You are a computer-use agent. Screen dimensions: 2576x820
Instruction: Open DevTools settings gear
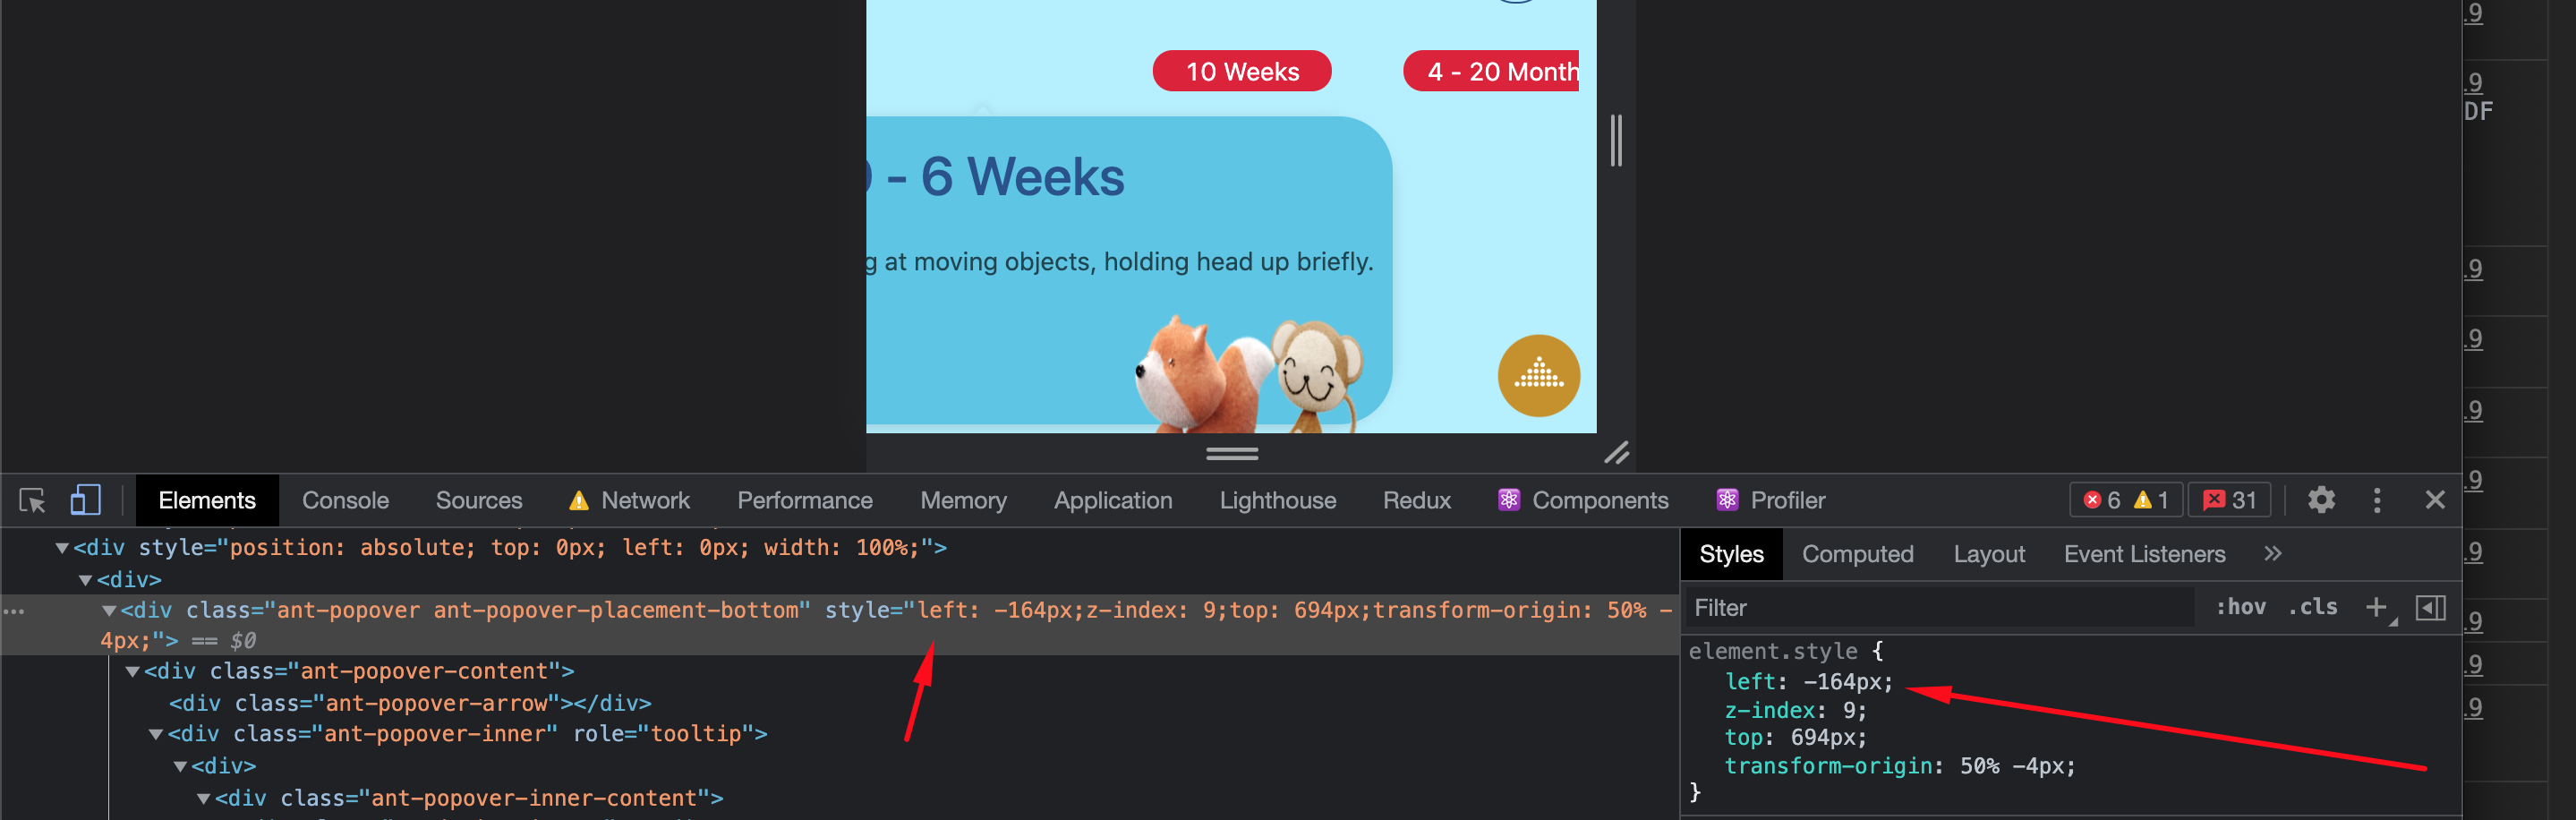[2321, 500]
